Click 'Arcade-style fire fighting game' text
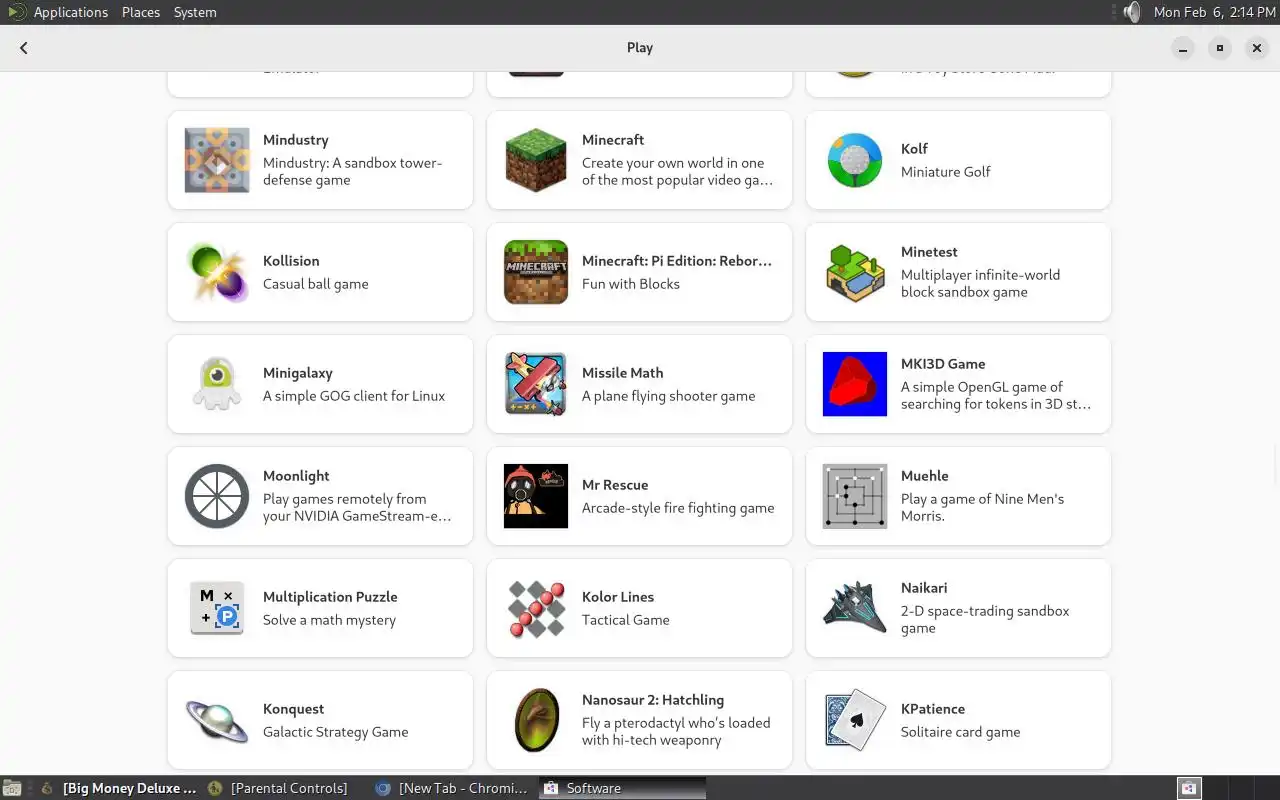The height and width of the screenshot is (800, 1280). [x=678, y=508]
